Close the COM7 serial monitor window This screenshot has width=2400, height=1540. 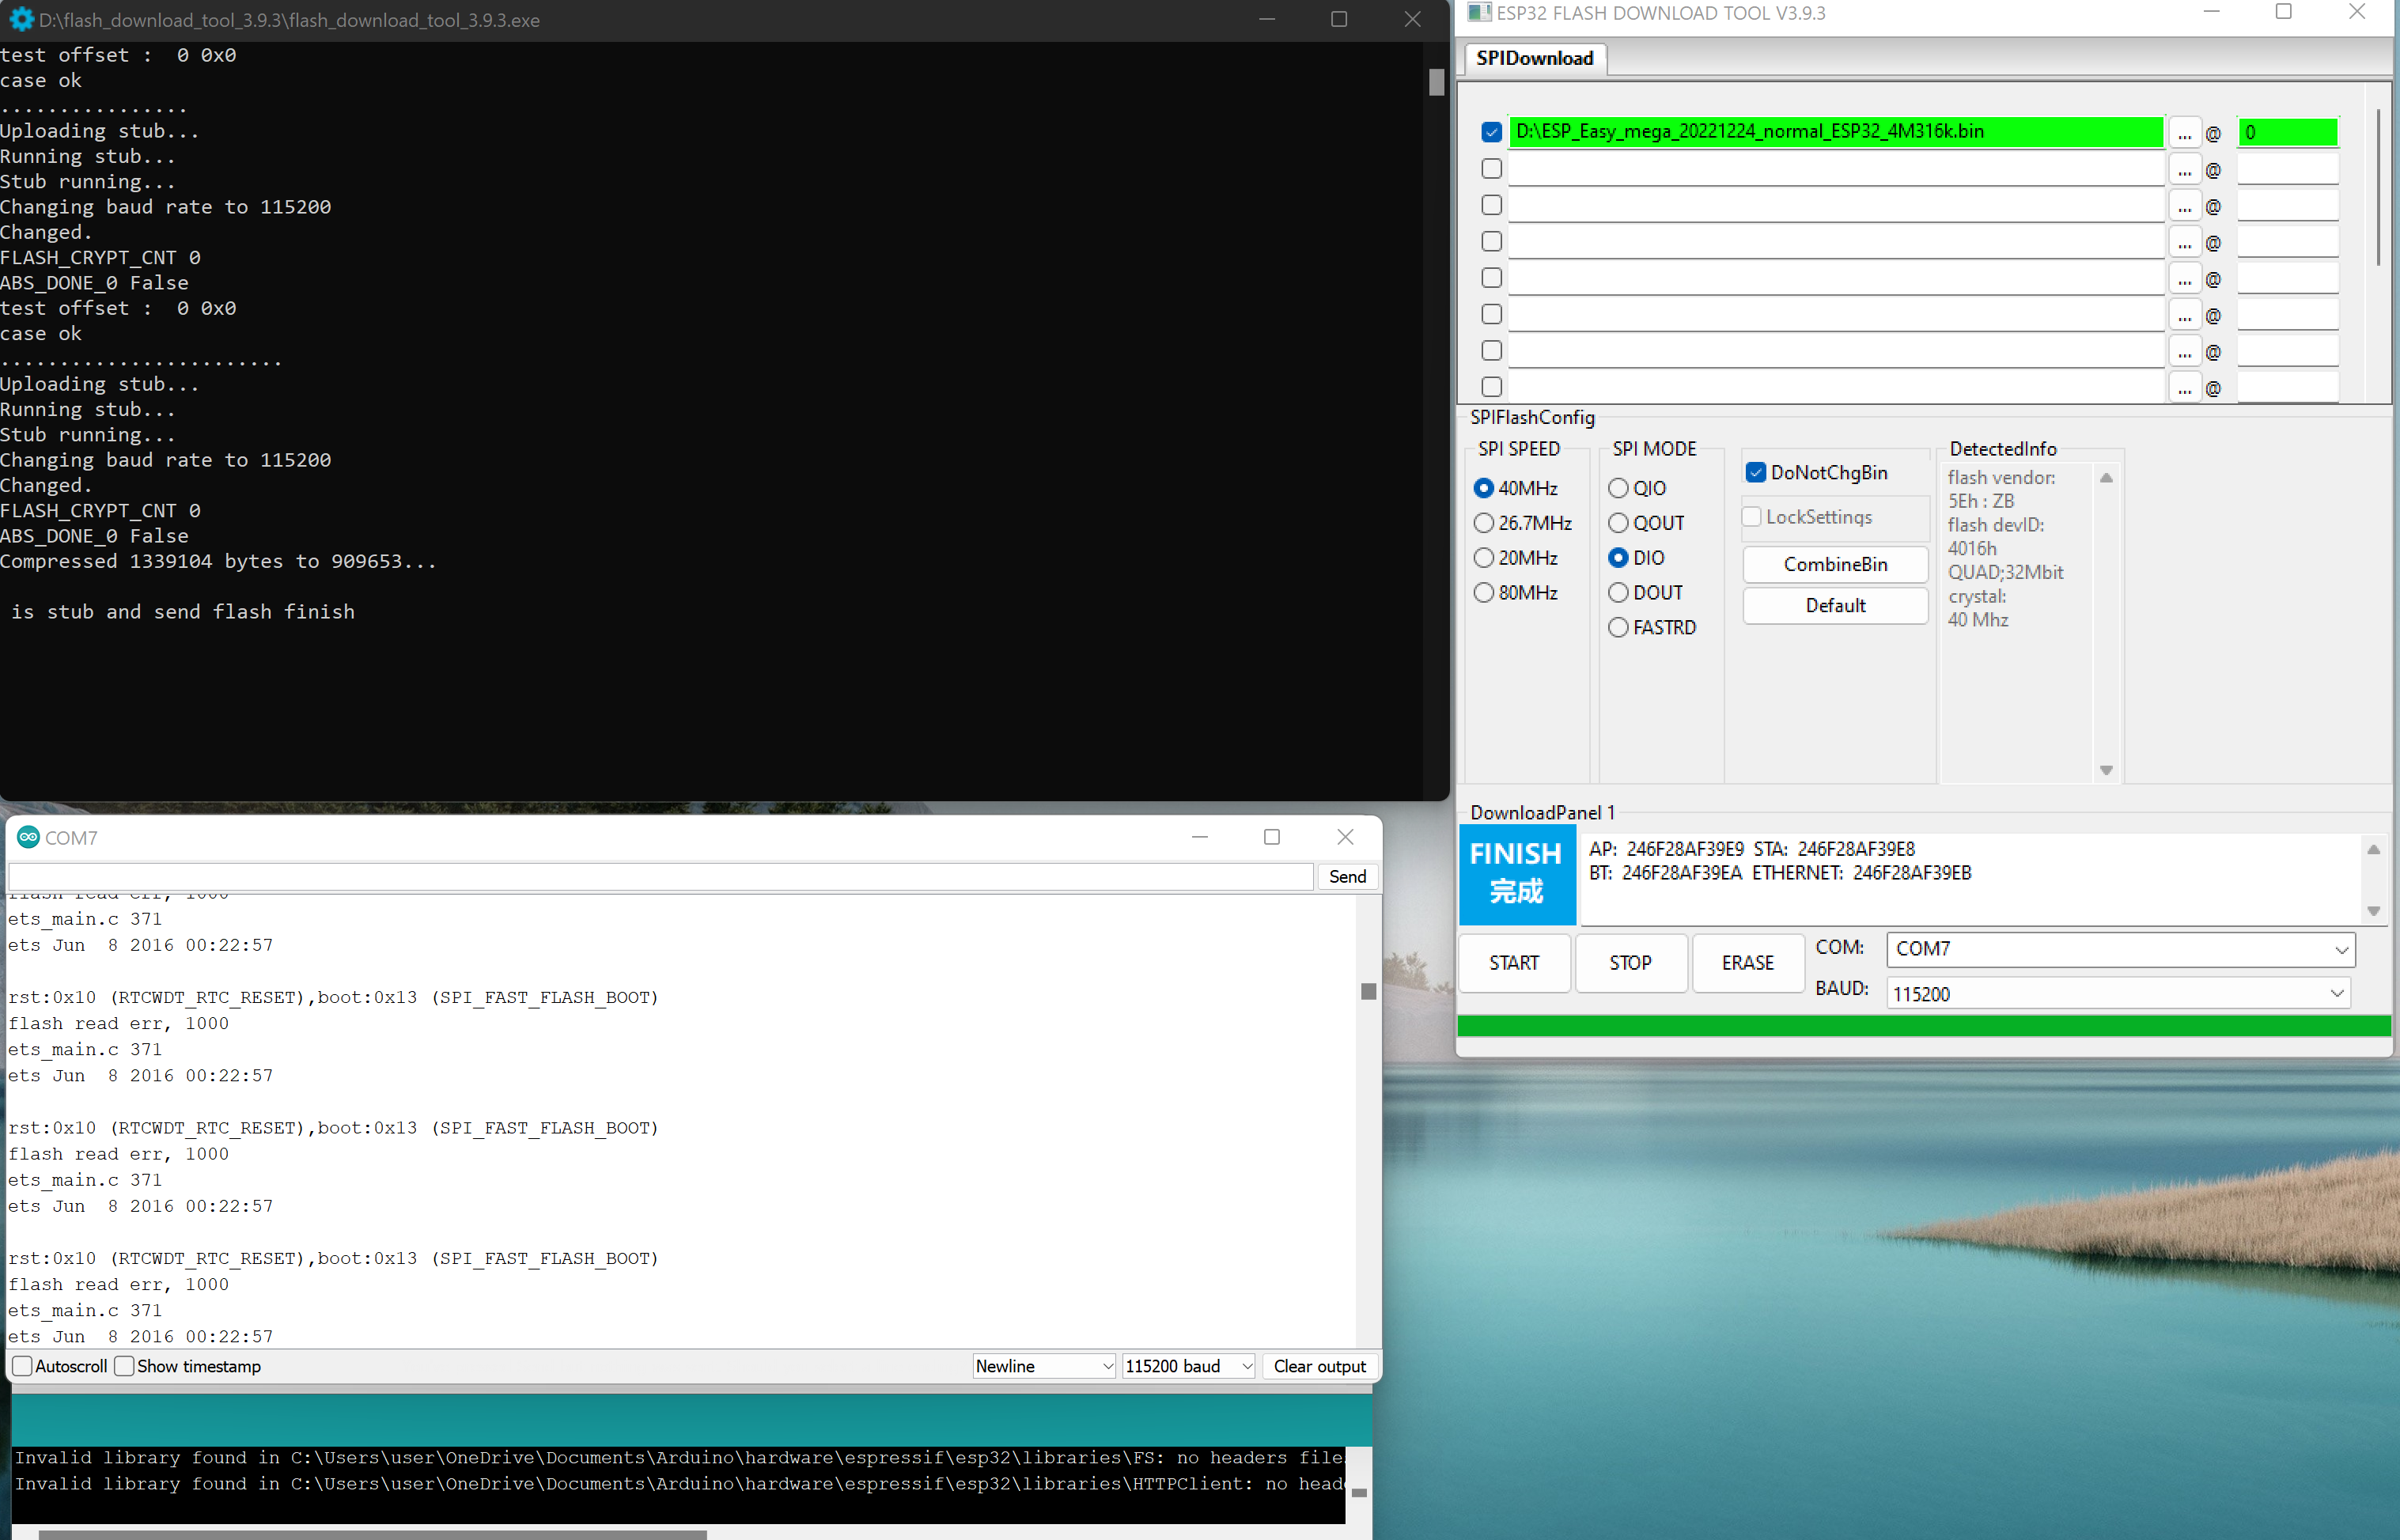pos(1345,837)
